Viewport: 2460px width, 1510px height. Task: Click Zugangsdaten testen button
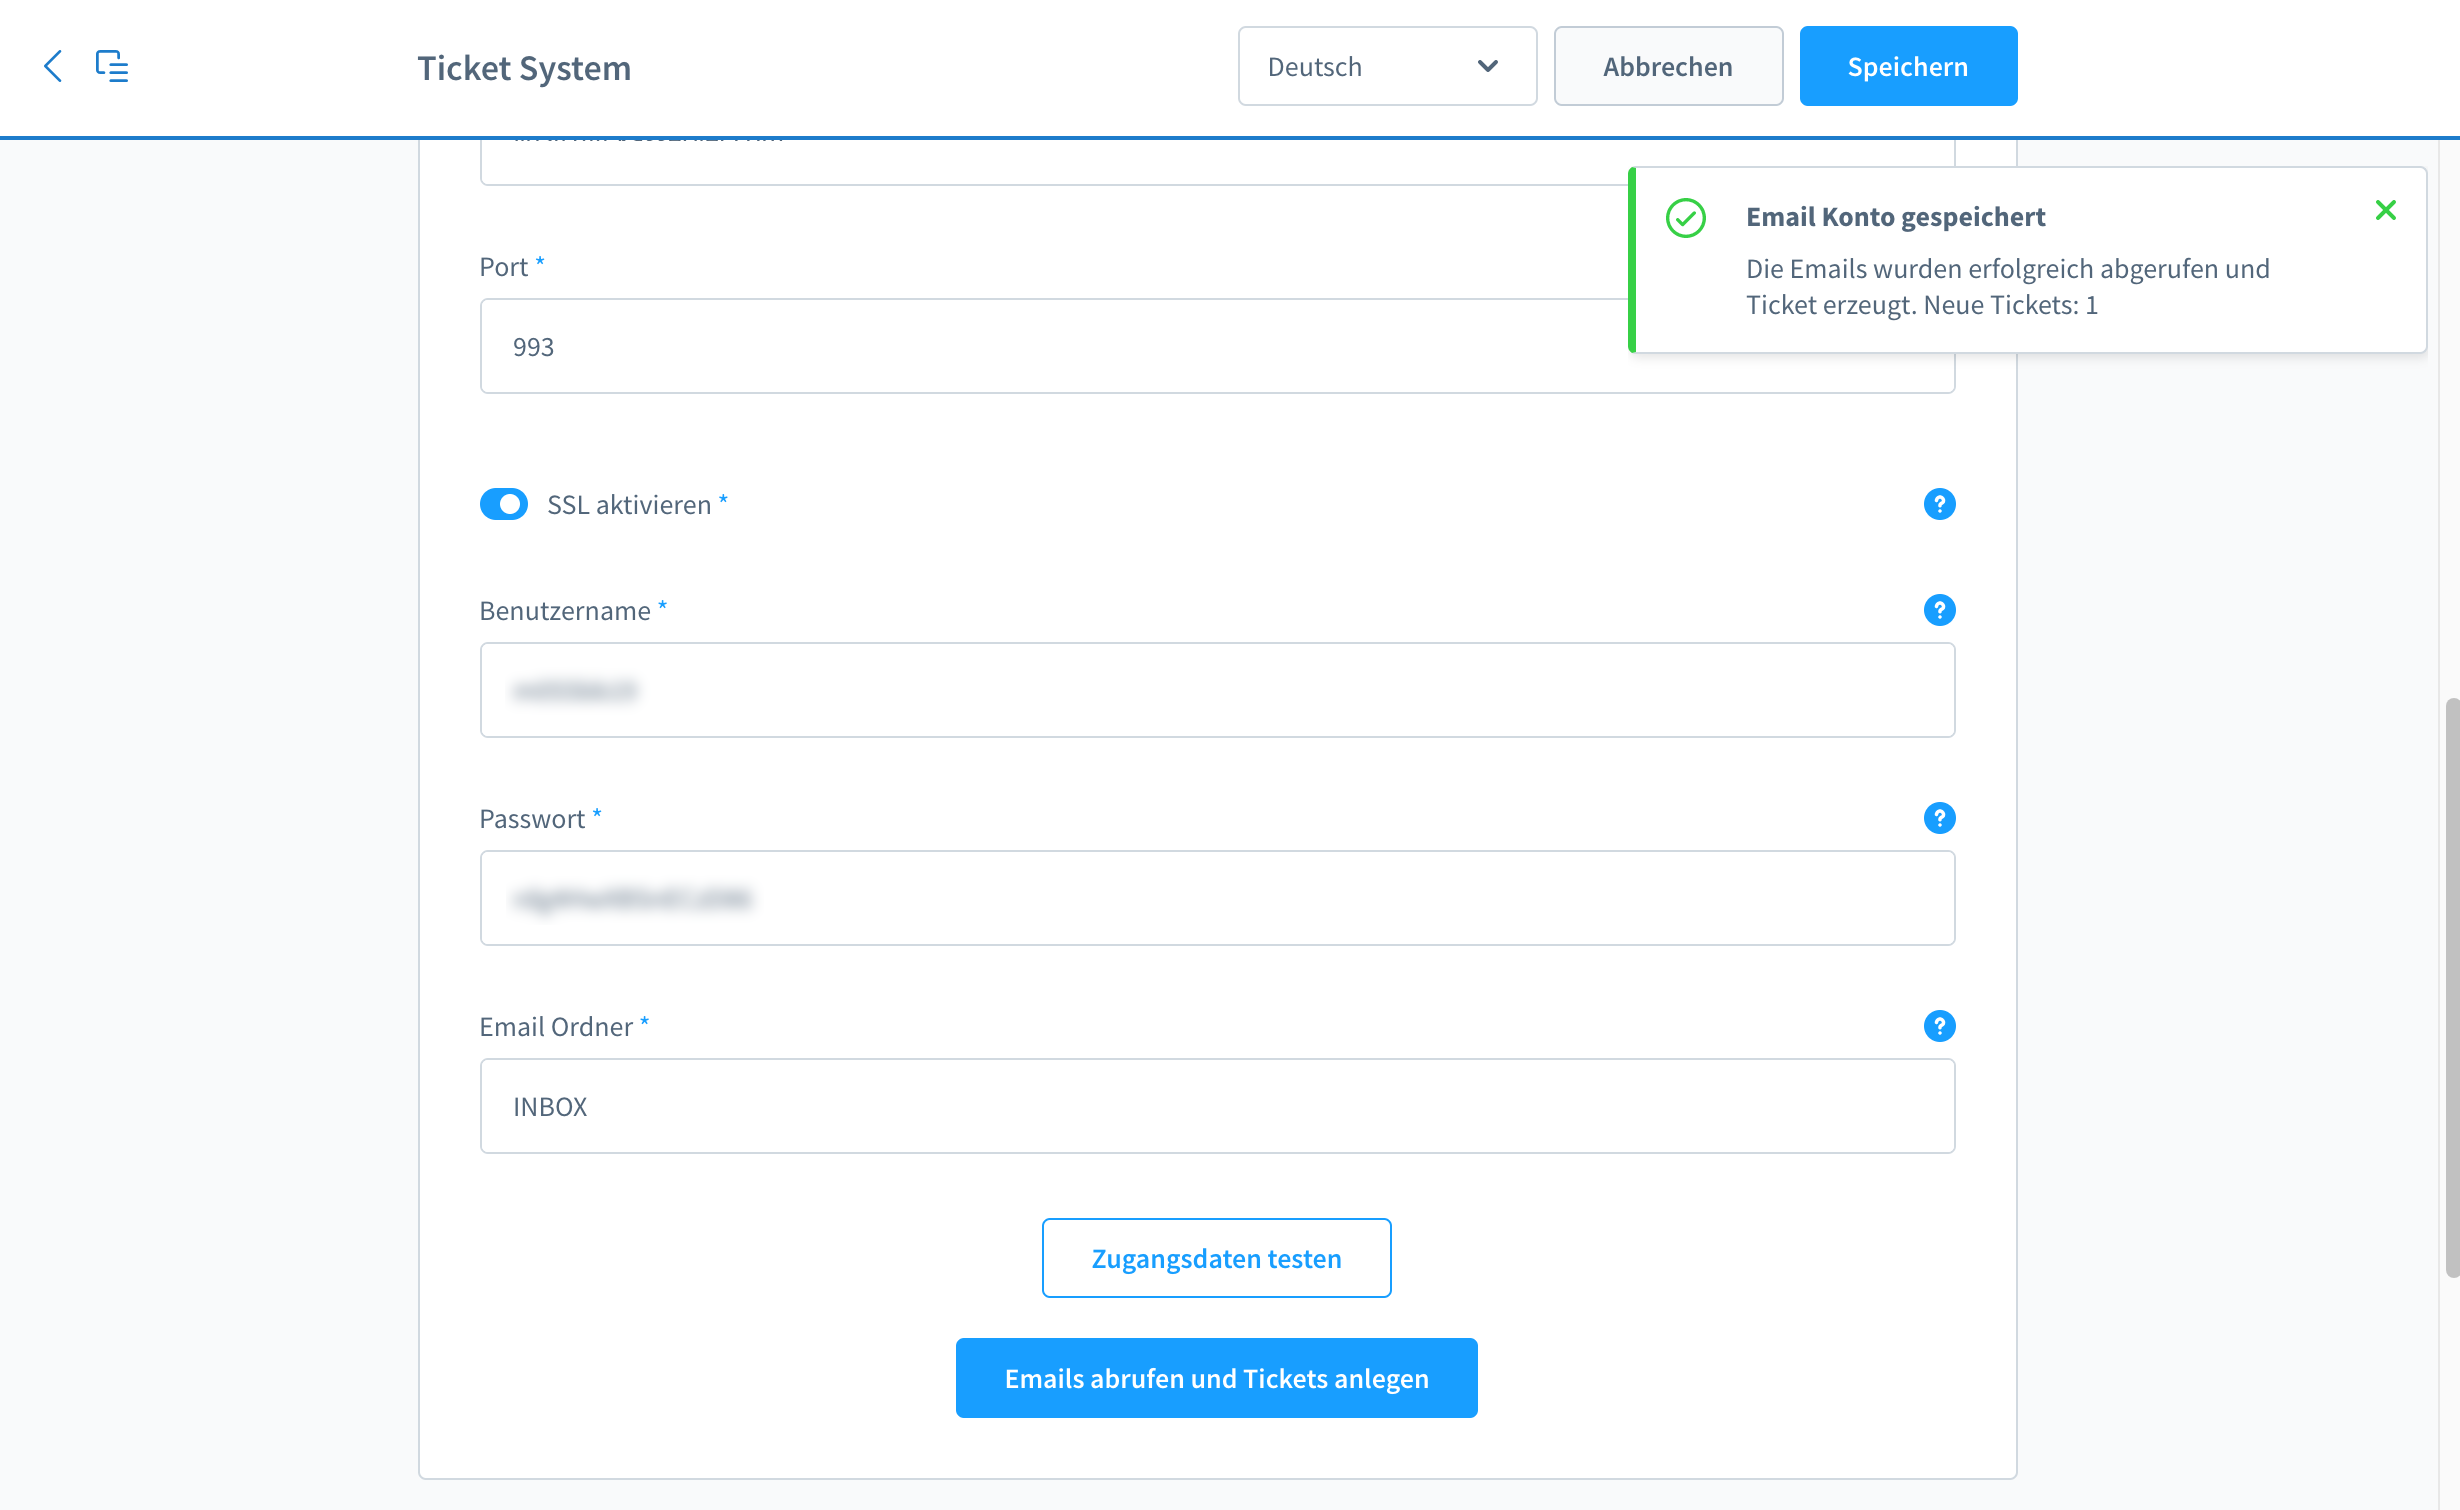pos(1216,1258)
